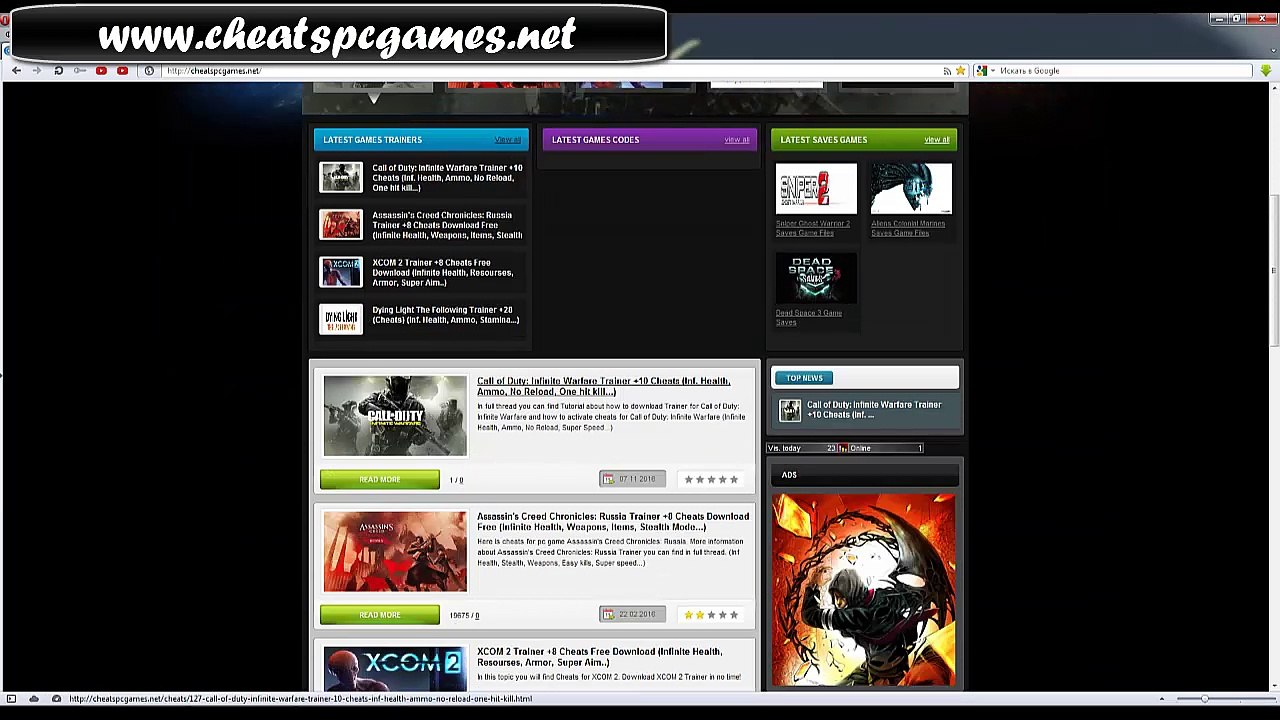The height and width of the screenshot is (720, 1280).
Task: Click the browser forward arrow
Action: click(x=37, y=70)
